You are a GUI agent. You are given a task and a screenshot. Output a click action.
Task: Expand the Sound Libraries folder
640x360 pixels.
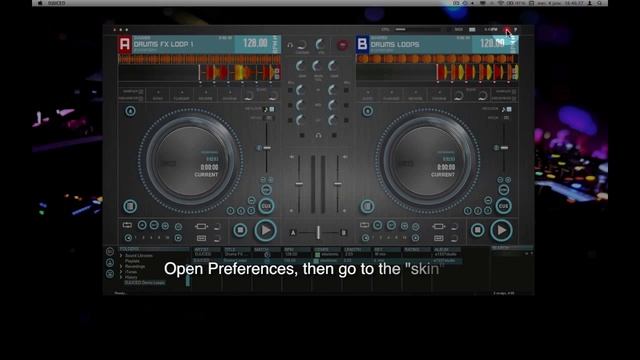121,256
